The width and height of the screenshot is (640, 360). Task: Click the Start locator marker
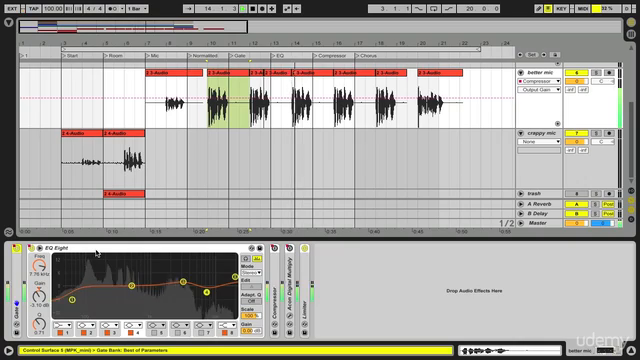coord(70,56)
